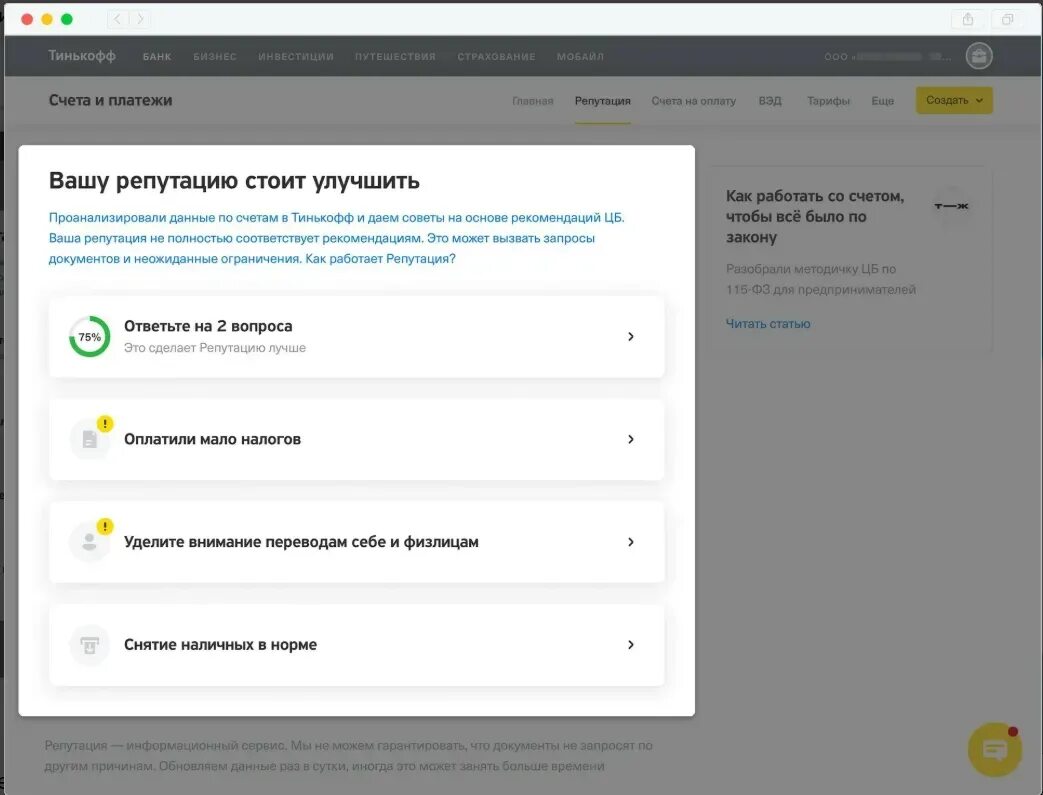Select the 'Репутация' tab
Screen dimensions: 1043x795
pos(603,101)
